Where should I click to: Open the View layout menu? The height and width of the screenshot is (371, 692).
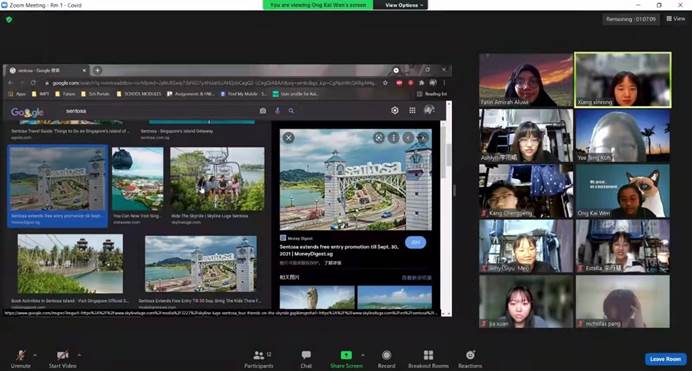(676, 19)
